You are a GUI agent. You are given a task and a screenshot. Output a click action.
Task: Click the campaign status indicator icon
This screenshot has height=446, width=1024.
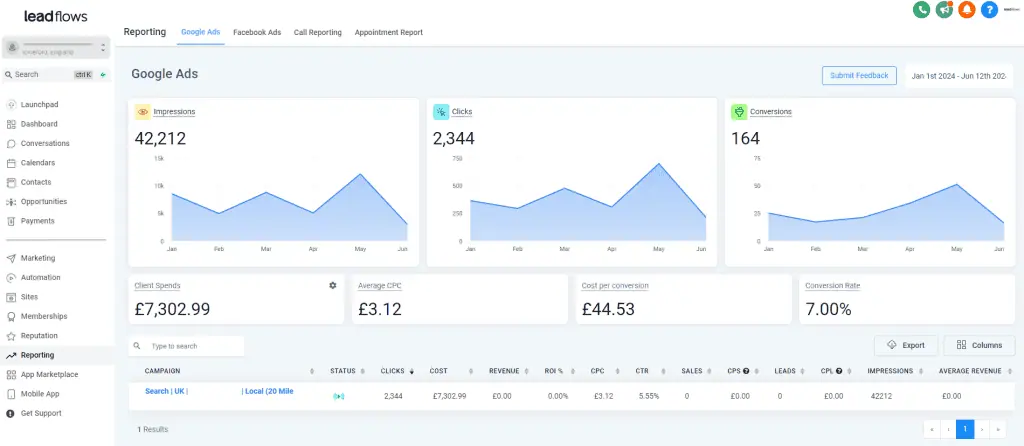pos(338,396)
